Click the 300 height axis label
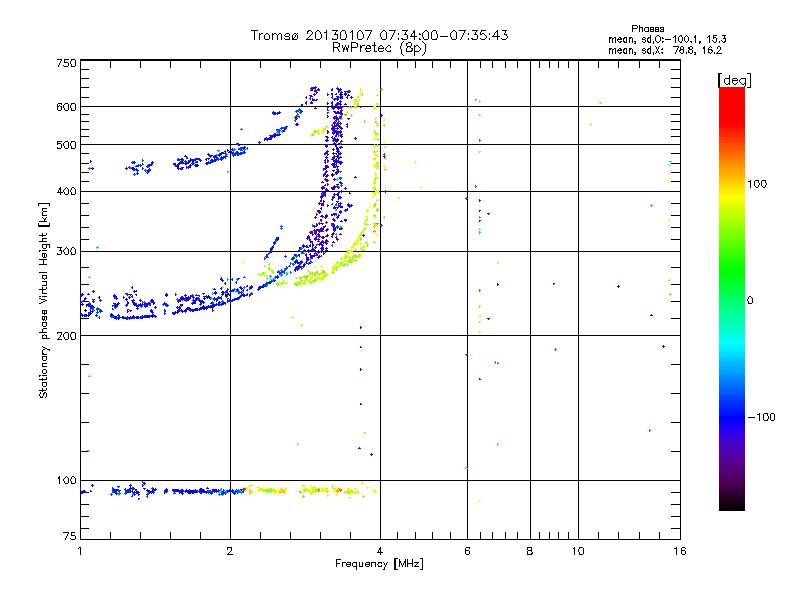The width and height of the screenshot is (800, 600). [x=67, y=251]
